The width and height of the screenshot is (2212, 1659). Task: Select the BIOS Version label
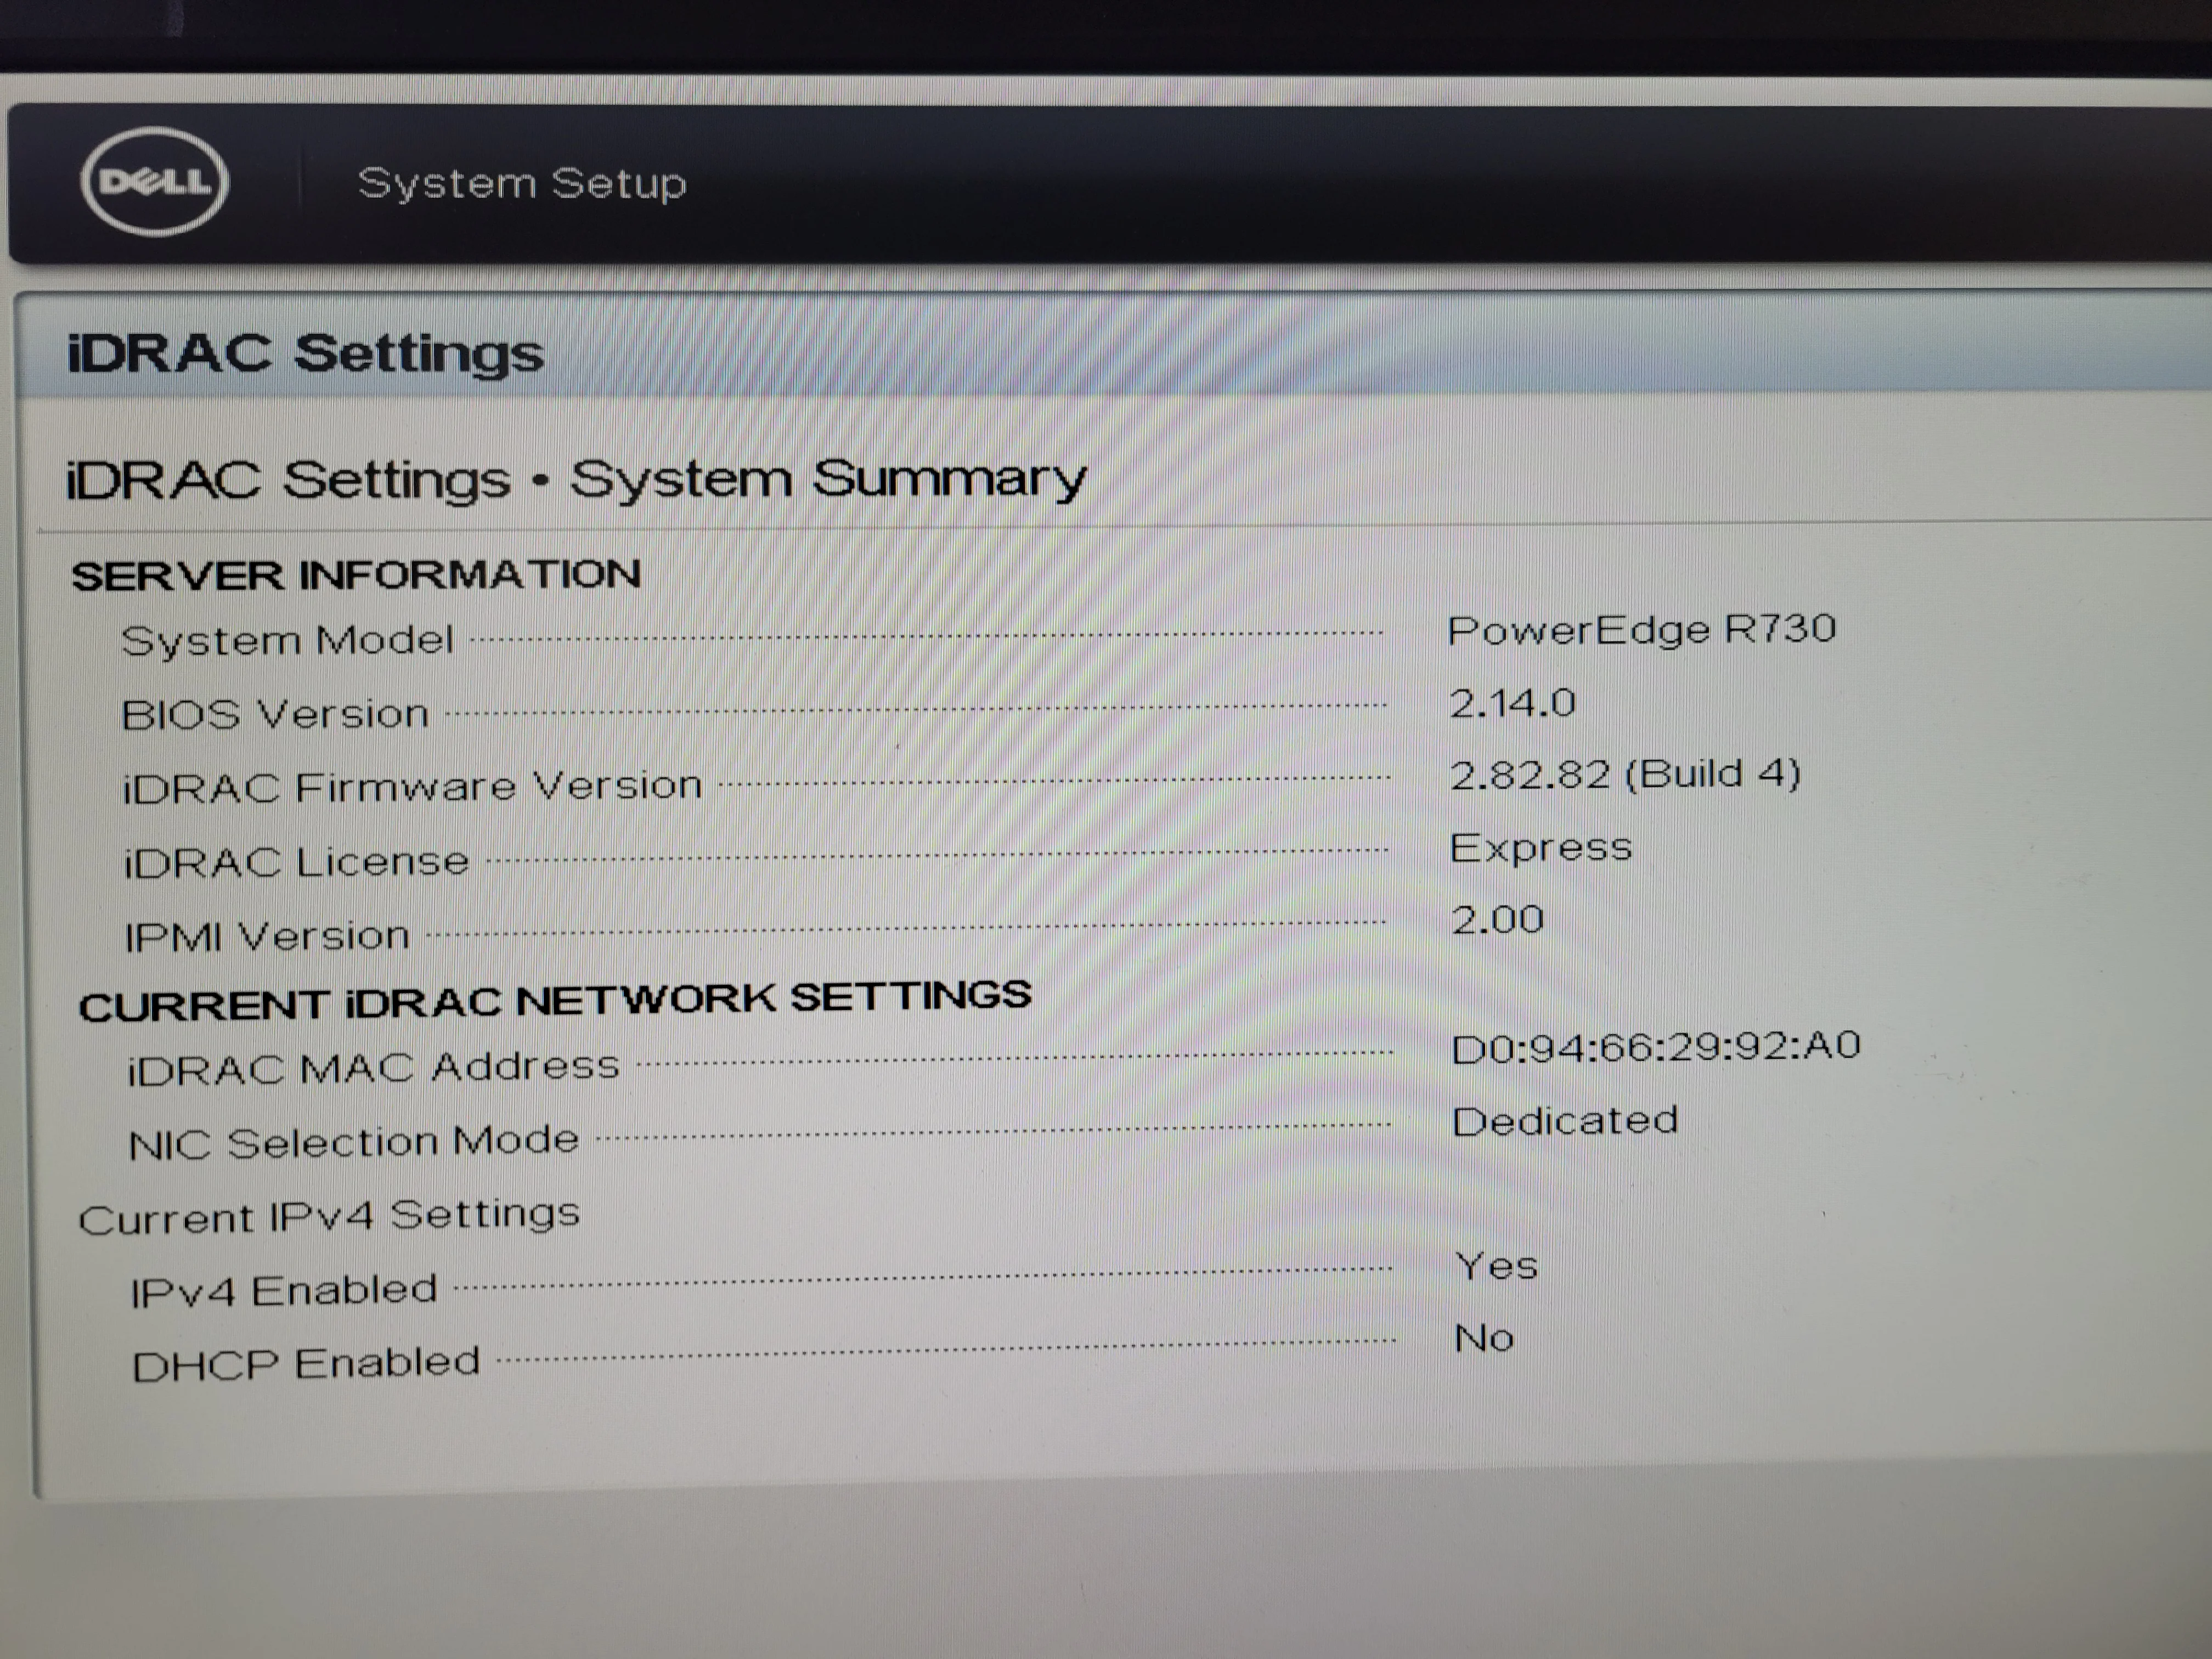[x=275, y=714]
